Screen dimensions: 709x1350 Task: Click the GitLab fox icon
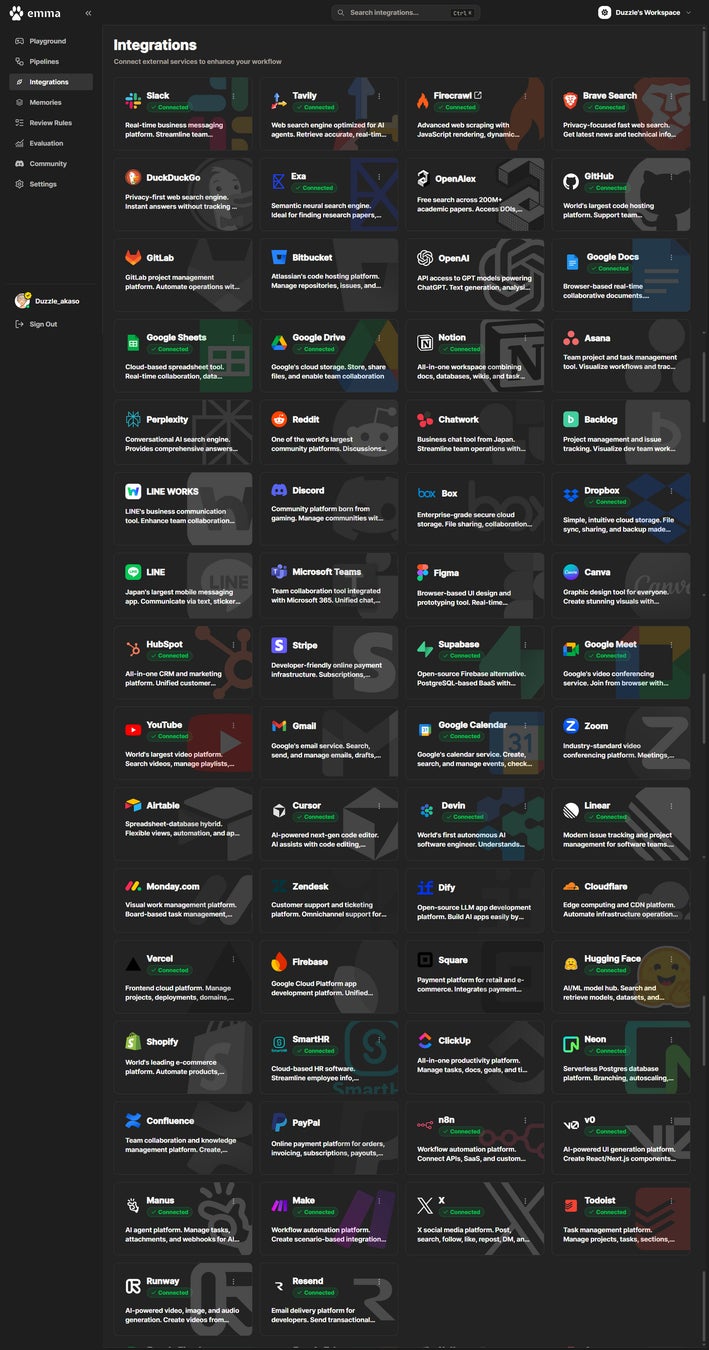click(x=133, y=258)
